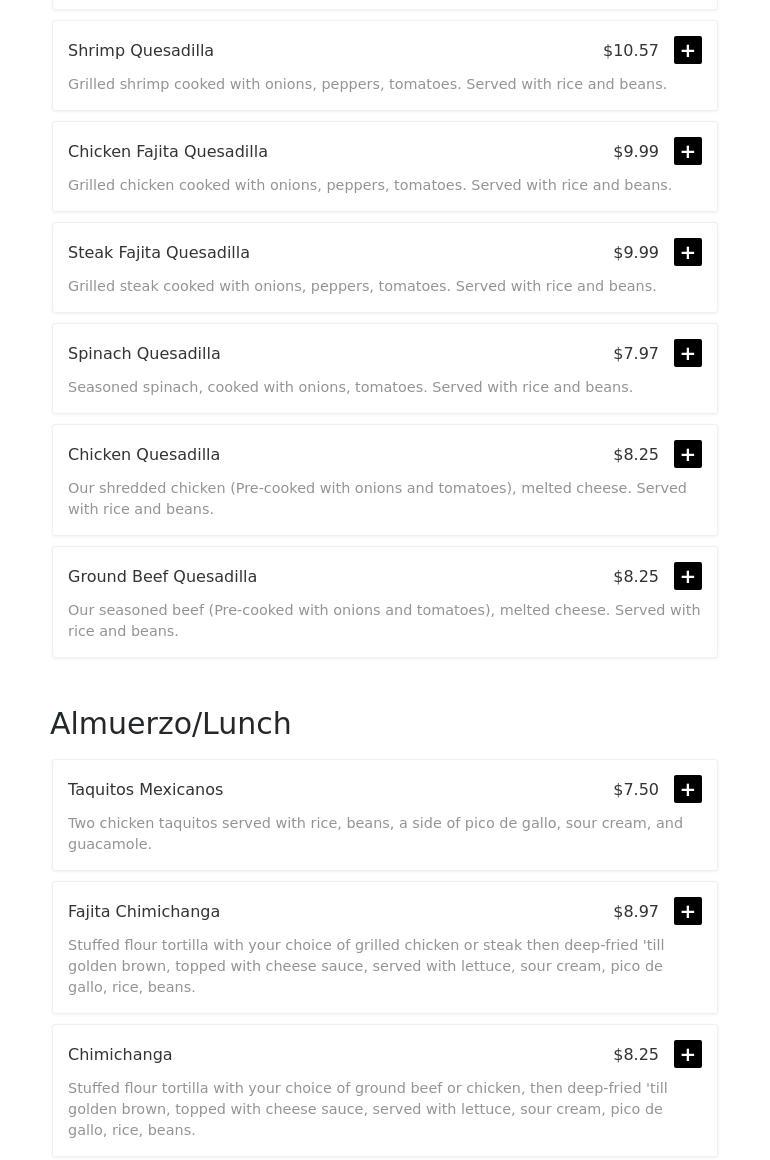Screen dimensions: 770x1160
Task: Select the Chicken Quesadilla description text
Action: 377,498
